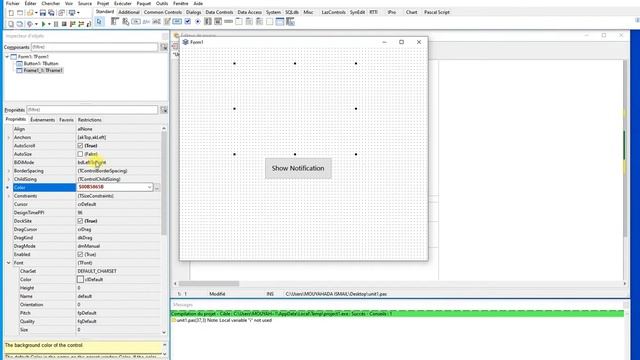Viewport: 640px width, 360px height.
Task: Click the Stop square icon
Action: (64, 24)
